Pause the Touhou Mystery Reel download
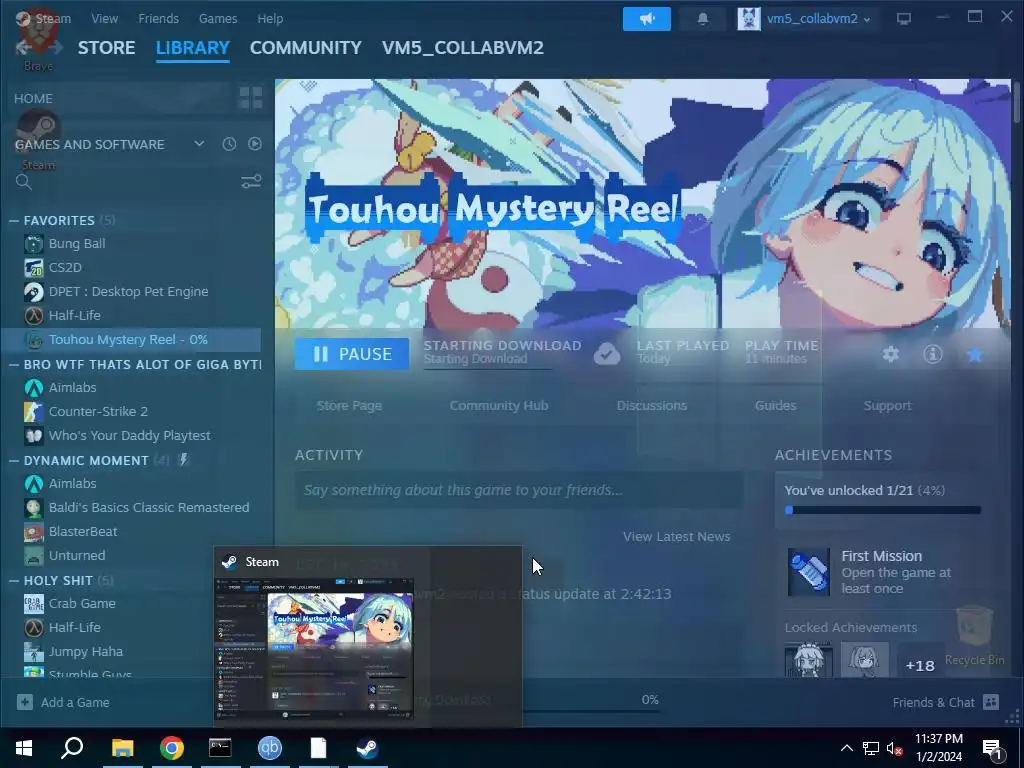This screenshot has height=768, width=1024. pyautogui.click(x=352, y=354)
